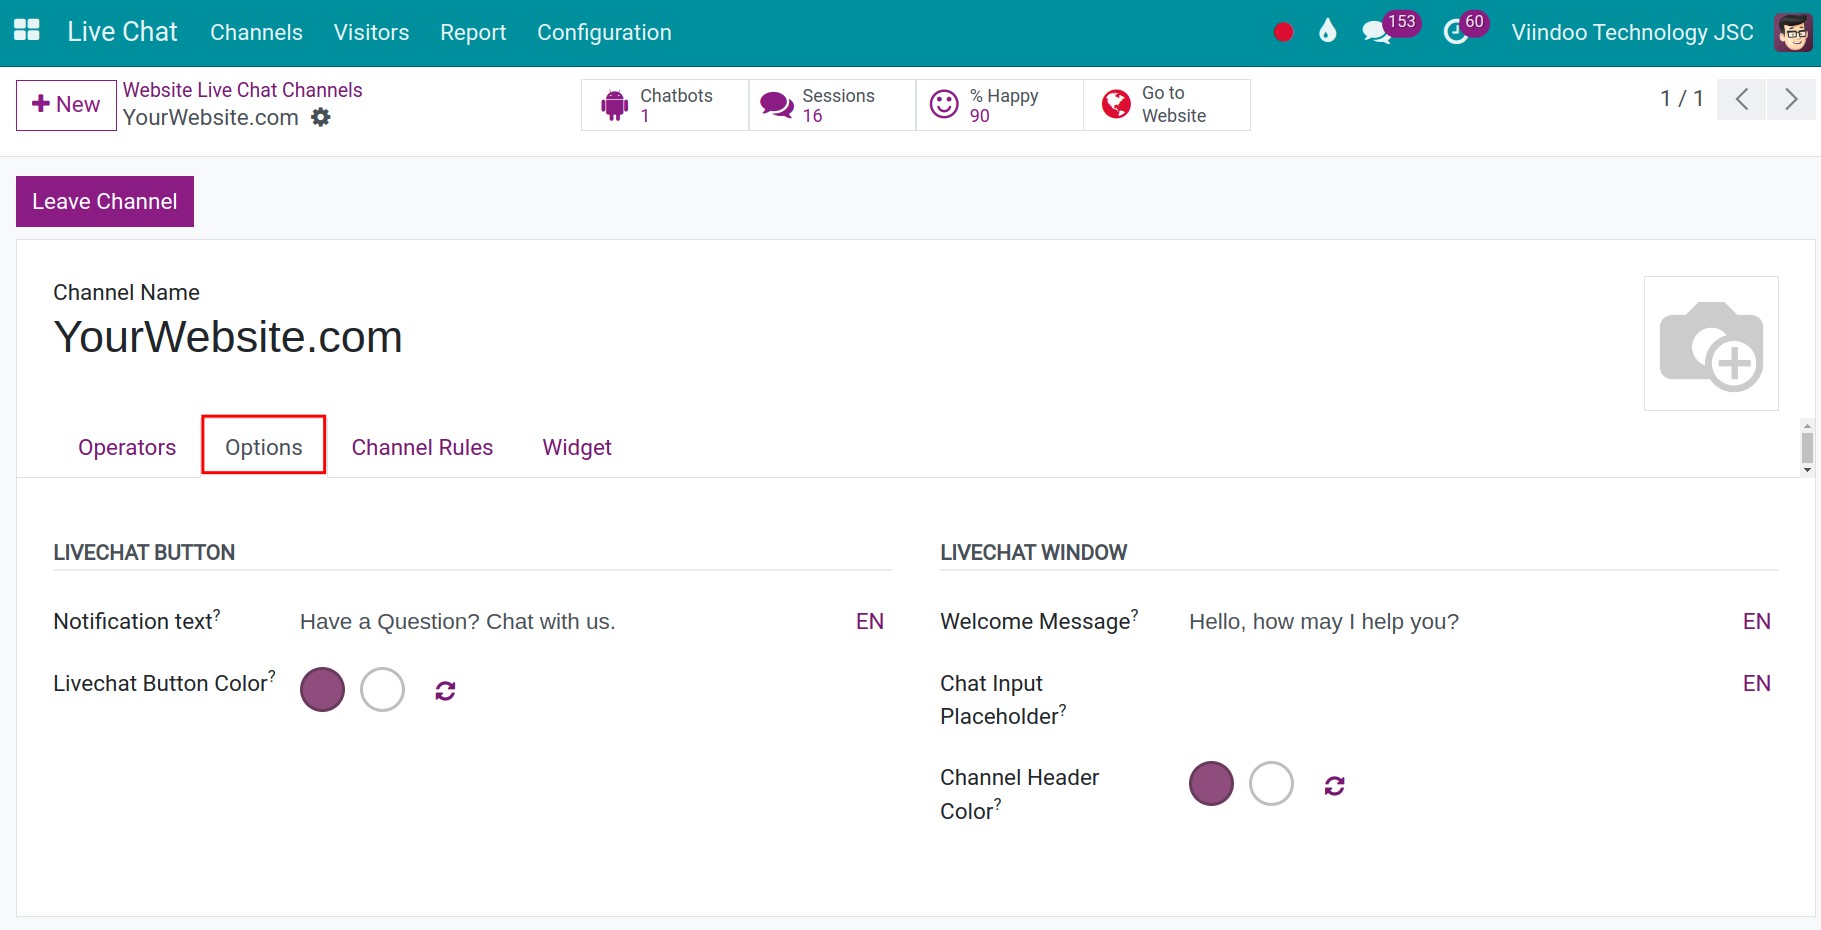The image size is (1821, 930).
Task: Upload a channel image via camera placeholder
Action: [x=1711, y=343]
